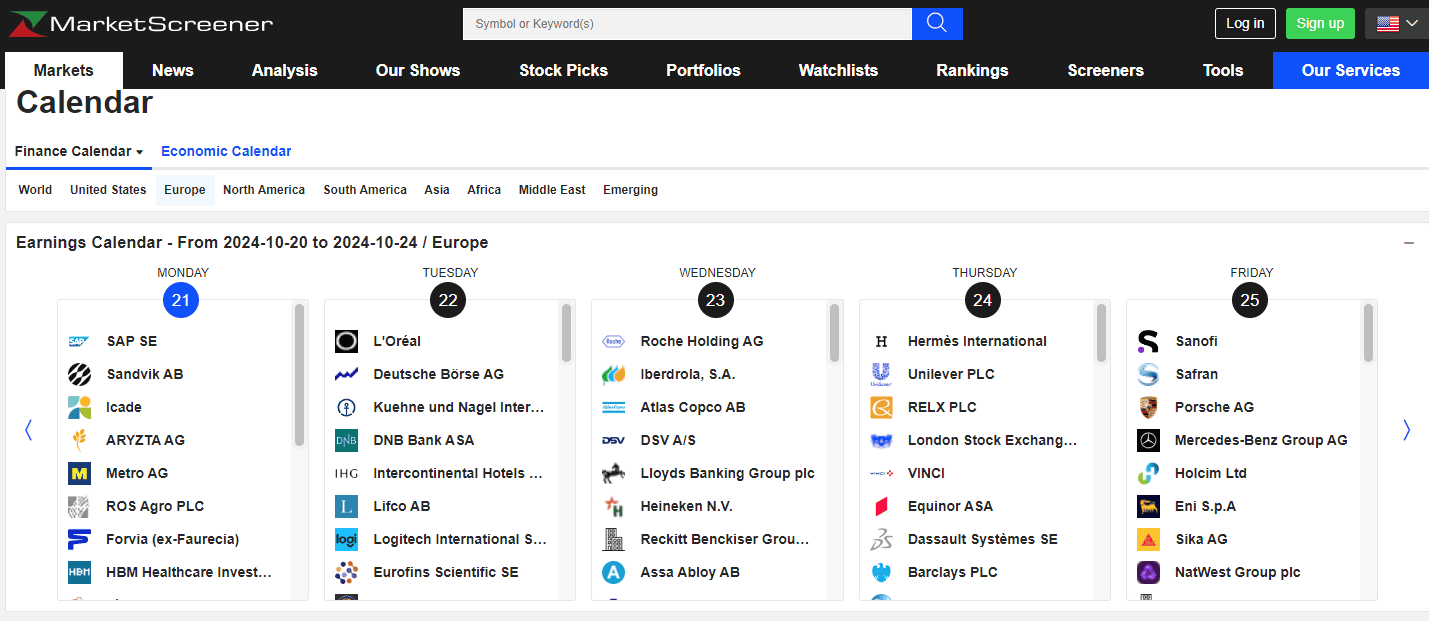Screen dimensions: 1429x621
Task: Open the Hermès International link
Action: [977, 341]
